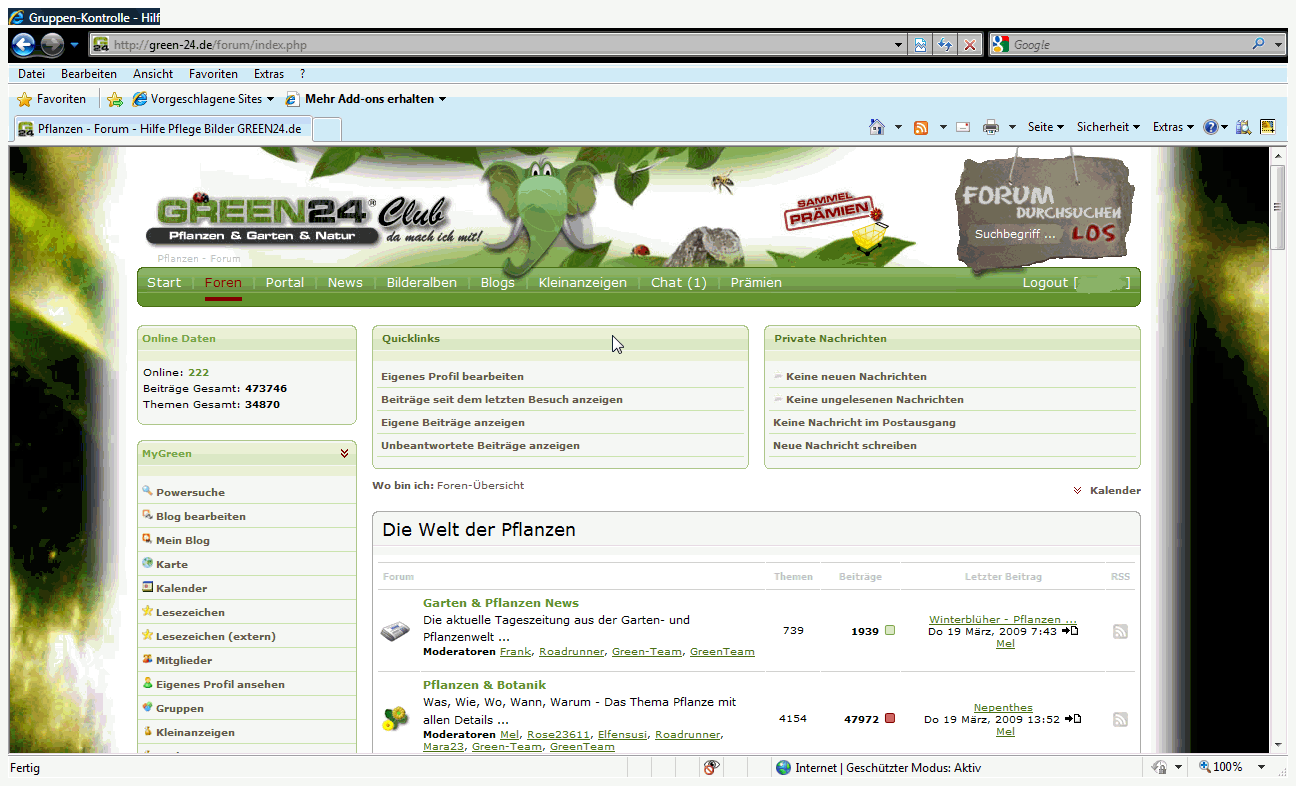1296x786 pixels.
Task: Expand the address bar URL dropdown
Action: [898, 45]
